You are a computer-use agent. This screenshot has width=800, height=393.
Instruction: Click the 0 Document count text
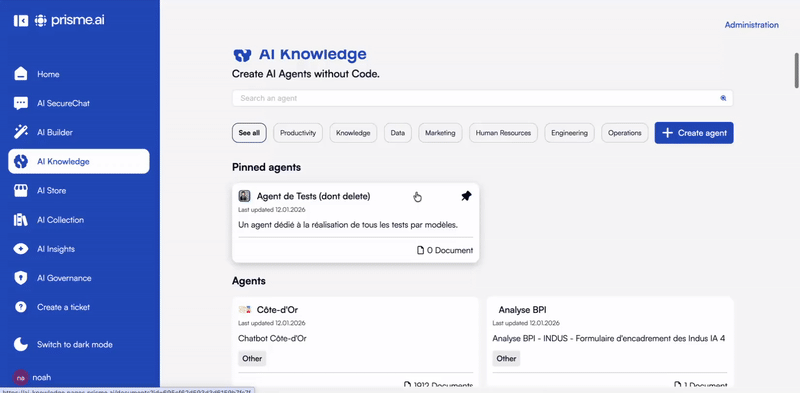point(450,250)
